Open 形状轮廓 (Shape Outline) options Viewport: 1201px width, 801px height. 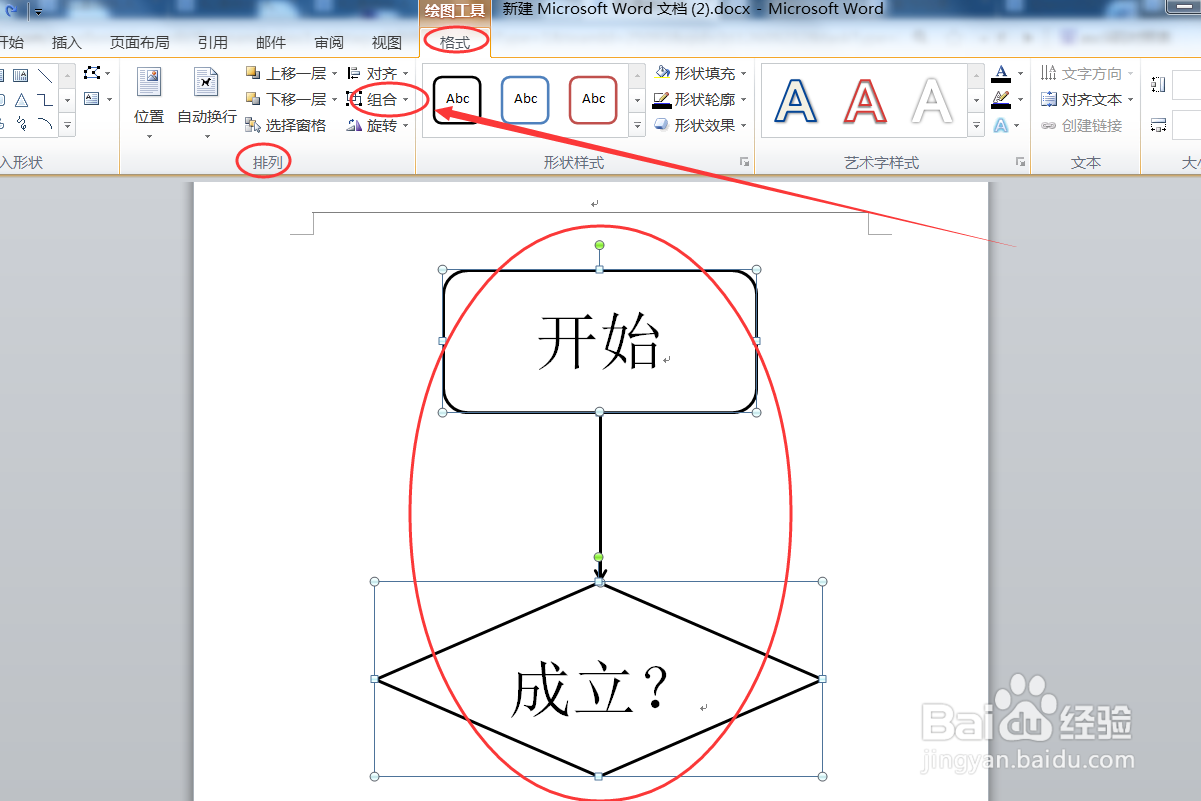(701, 99)
